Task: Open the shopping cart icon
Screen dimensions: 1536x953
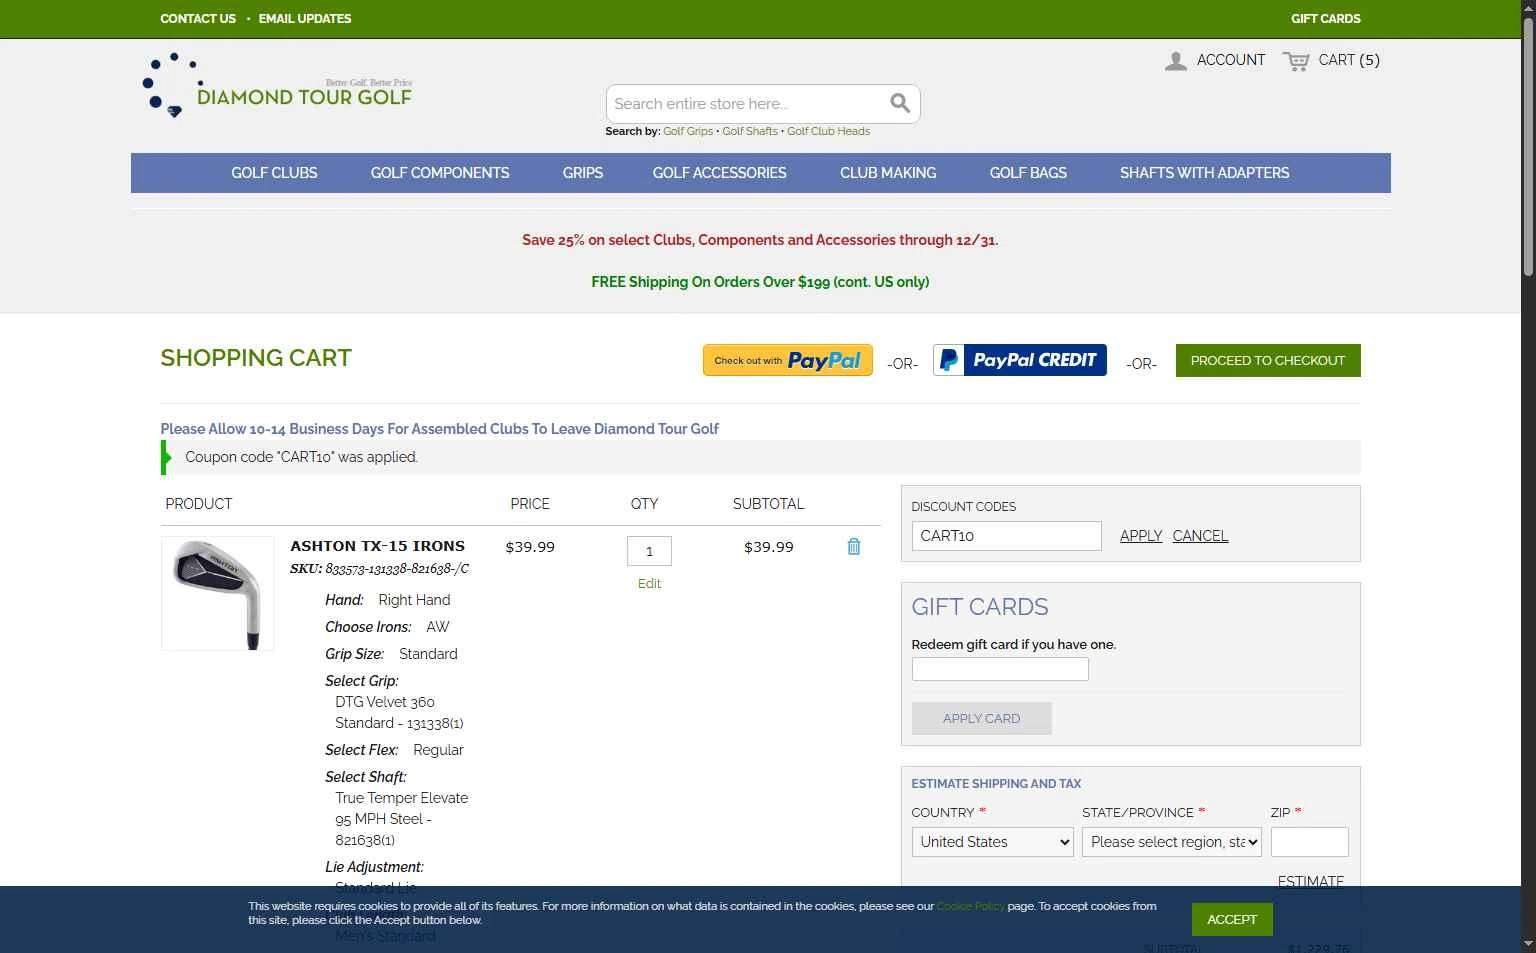Action: point(1296,61)
